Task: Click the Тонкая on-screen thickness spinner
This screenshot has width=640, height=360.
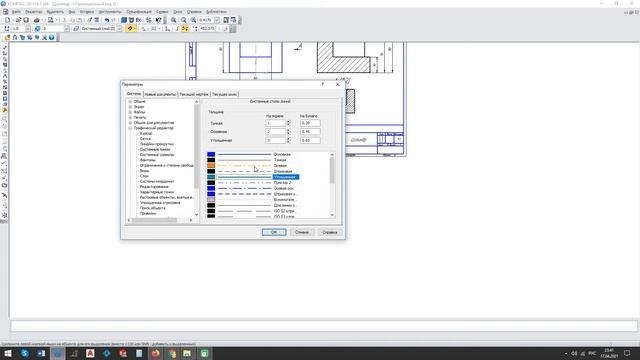Action: click(289, 123)
